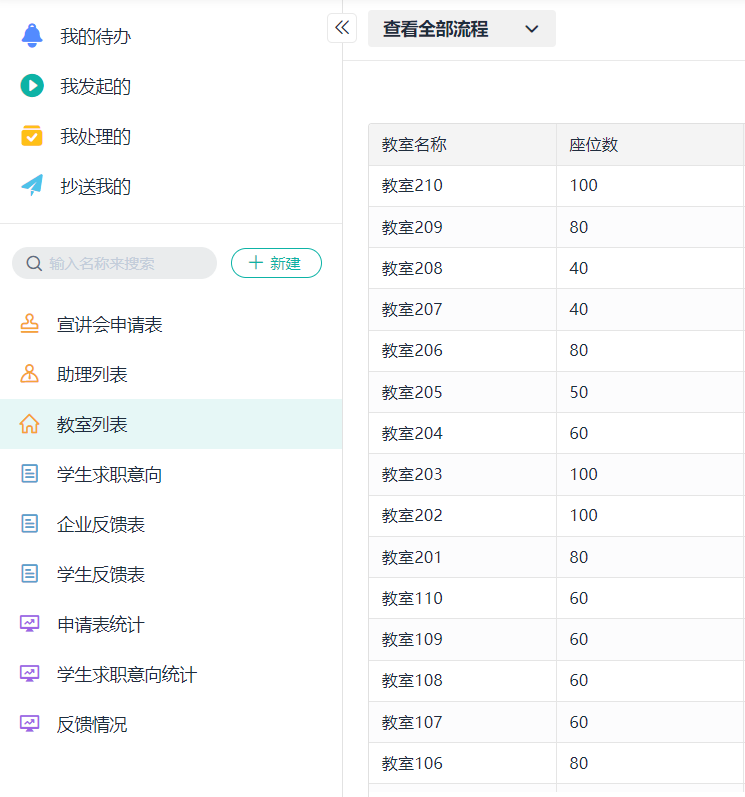
Task: Click the document icon beside 学生求职意向
Action: pyautogui.click(x=30, y=474)
